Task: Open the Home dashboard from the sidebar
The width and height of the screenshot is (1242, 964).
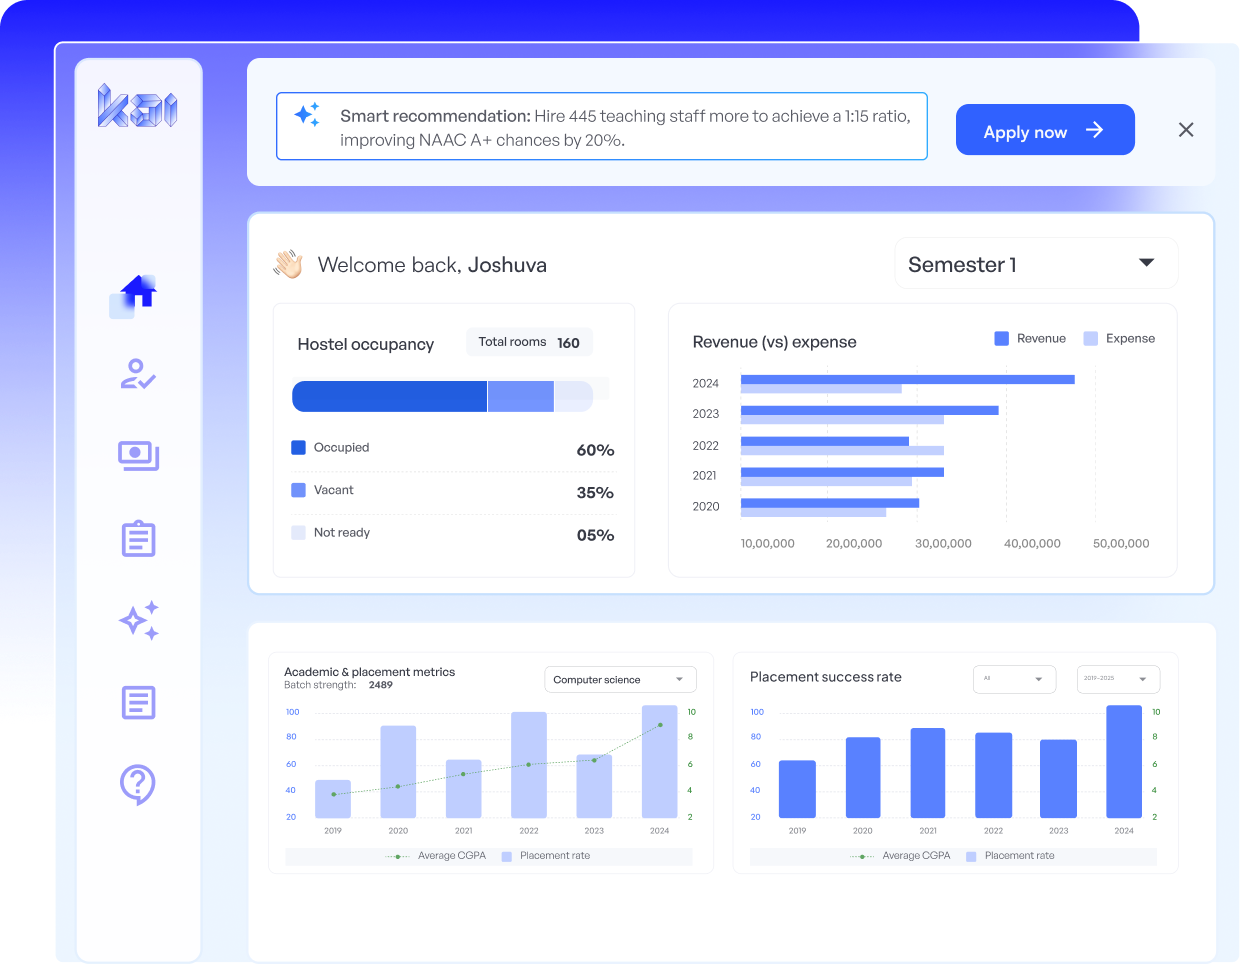Action: [138, 294]
